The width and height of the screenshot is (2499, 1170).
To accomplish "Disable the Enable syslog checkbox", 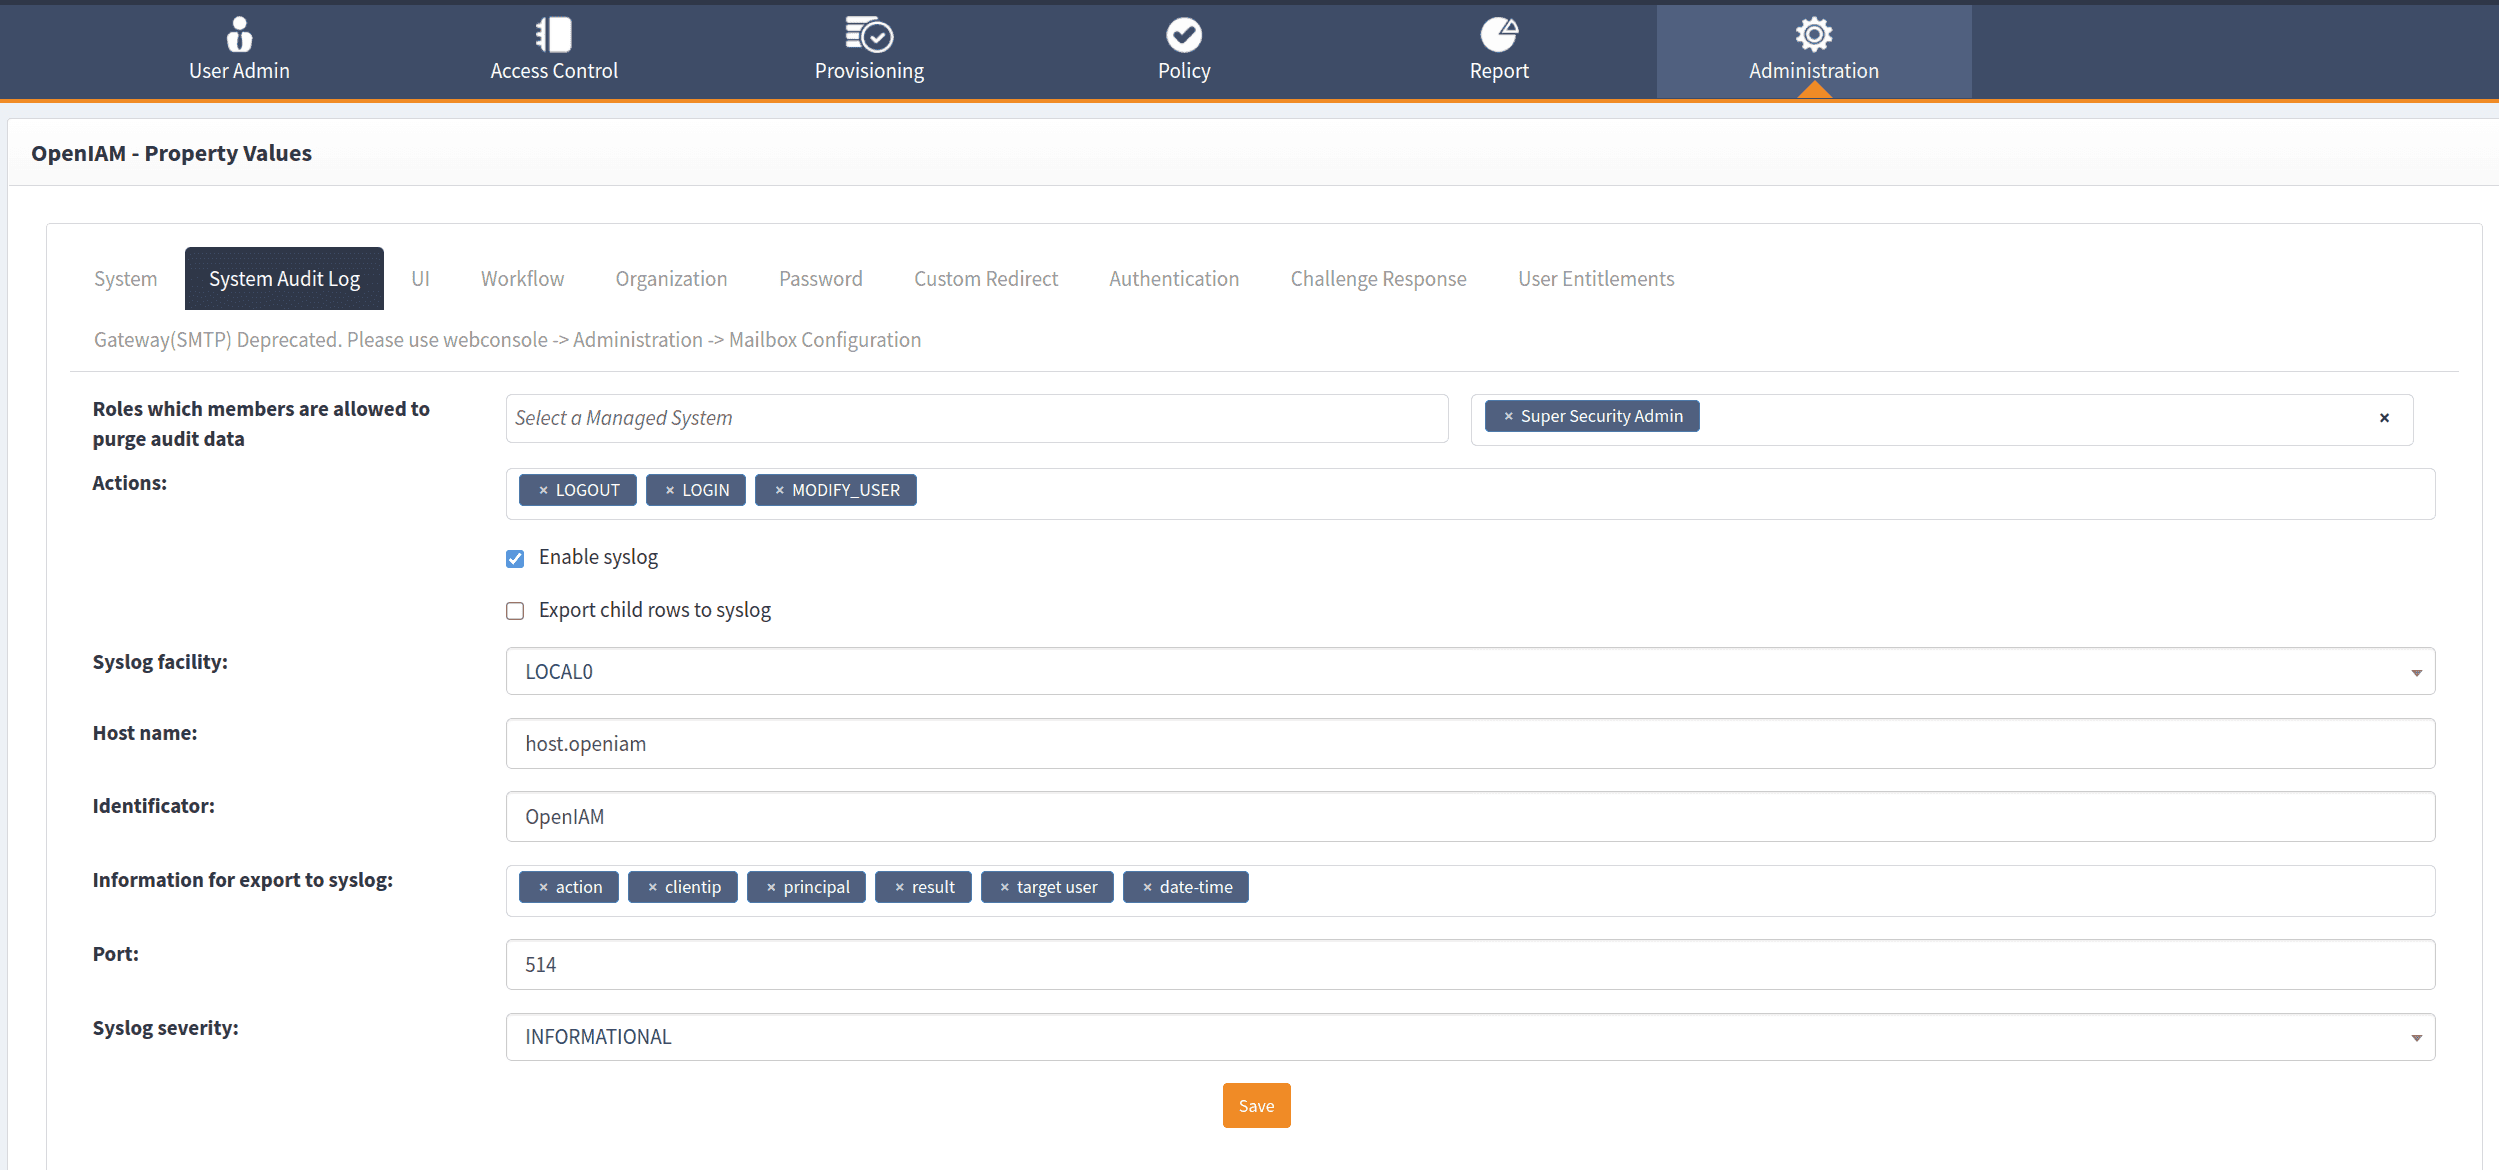I will (x=515, y=558).
